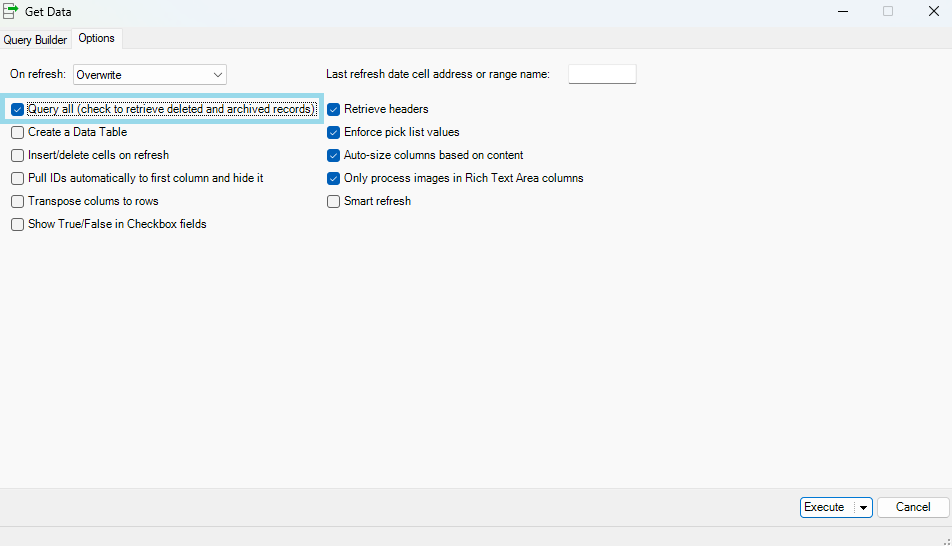
Task: Enable the Smart refresh checkbox
Action: tap(334, 201)
